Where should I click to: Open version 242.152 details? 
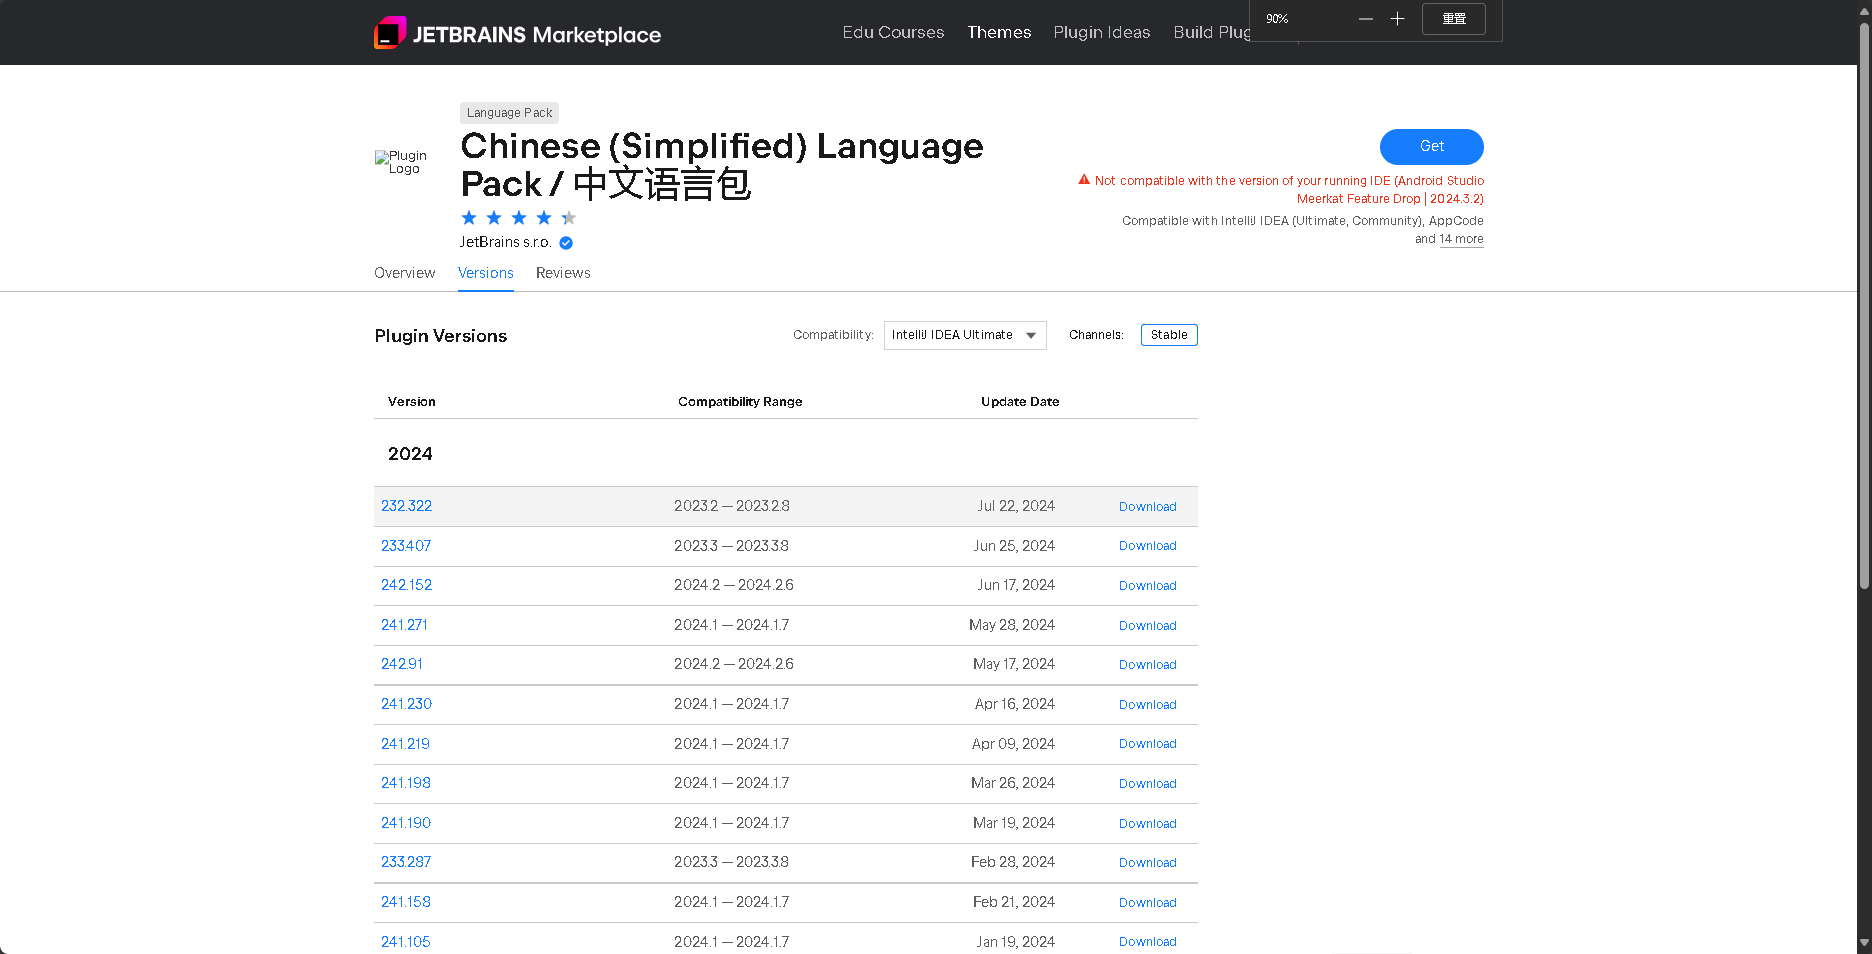[406, 585]
